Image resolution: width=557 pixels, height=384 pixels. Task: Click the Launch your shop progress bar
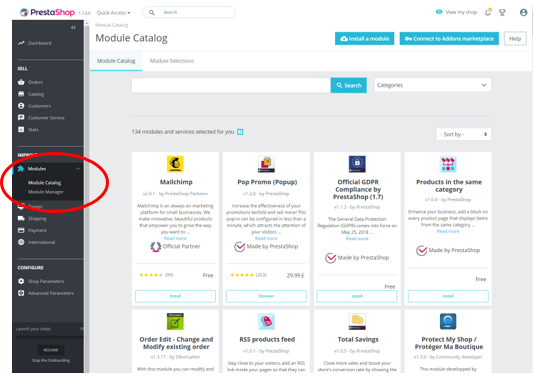tap(49, 336)
